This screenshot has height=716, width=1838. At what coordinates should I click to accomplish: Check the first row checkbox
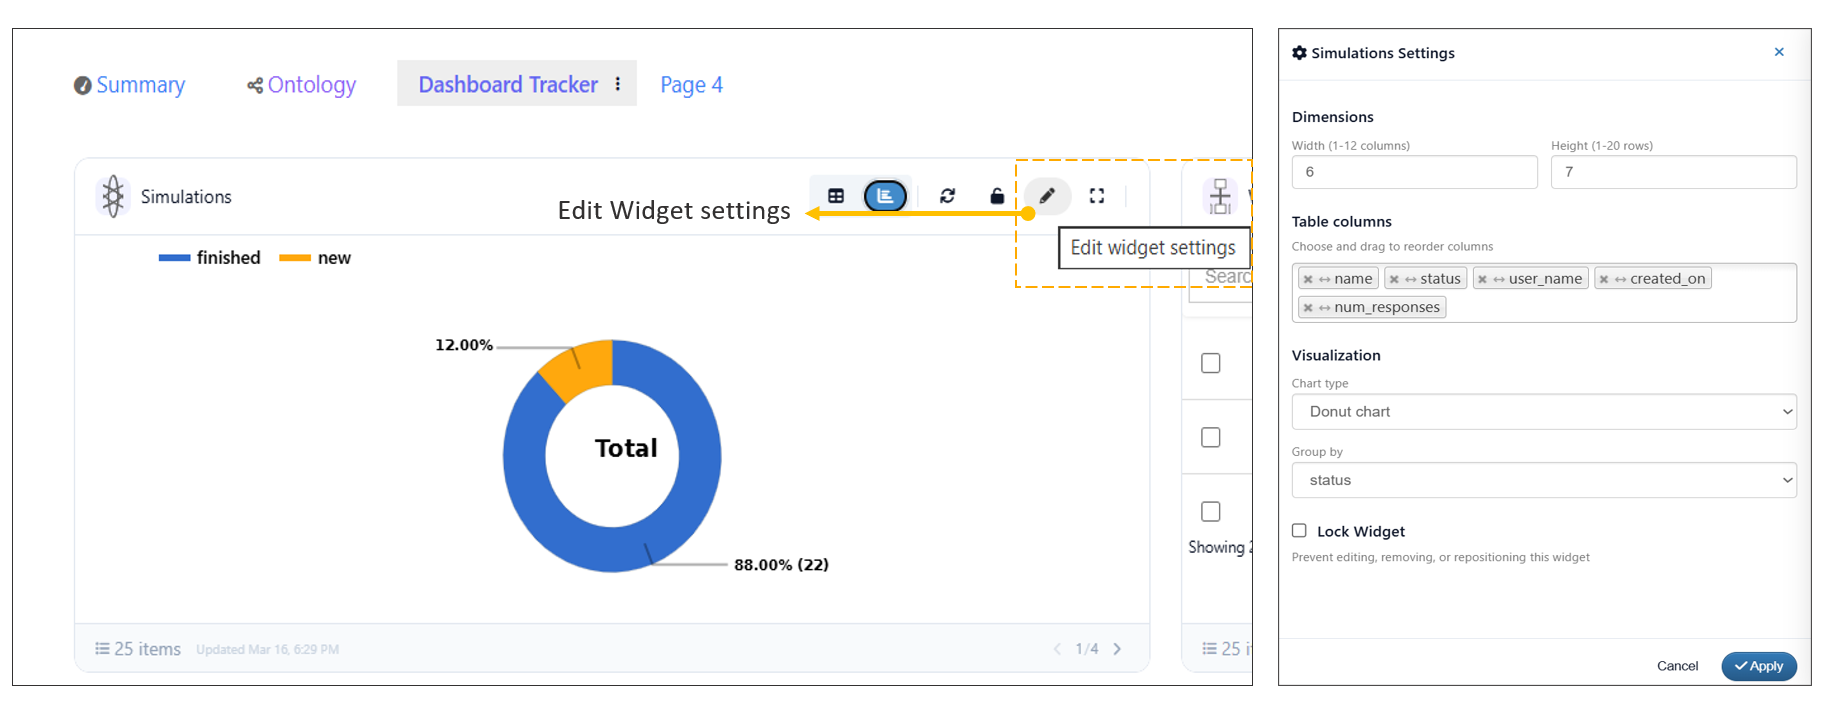tap(1210, 363)
